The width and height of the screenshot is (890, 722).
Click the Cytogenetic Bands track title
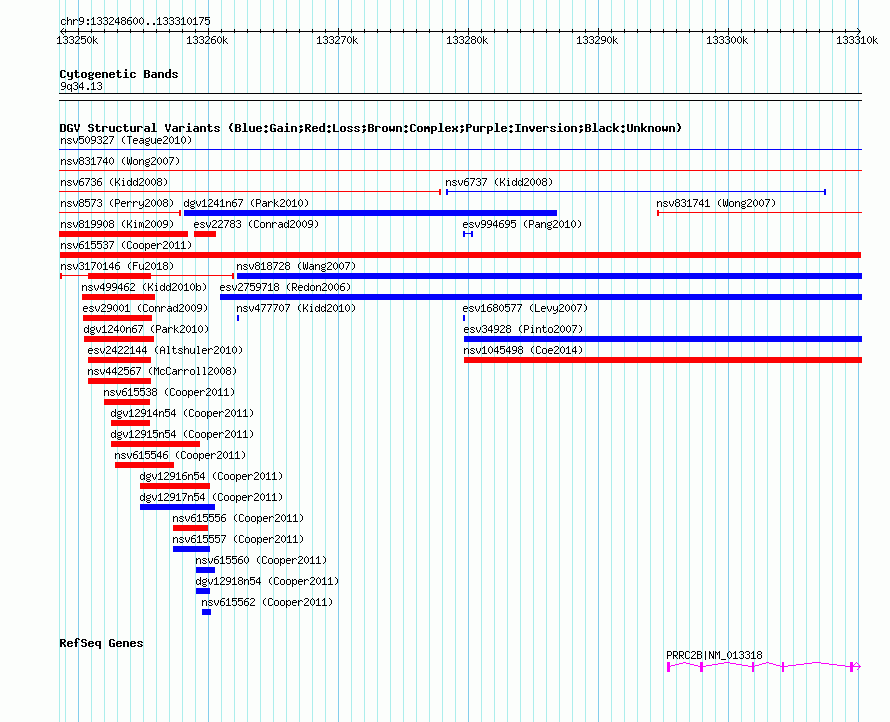point(119,74)
